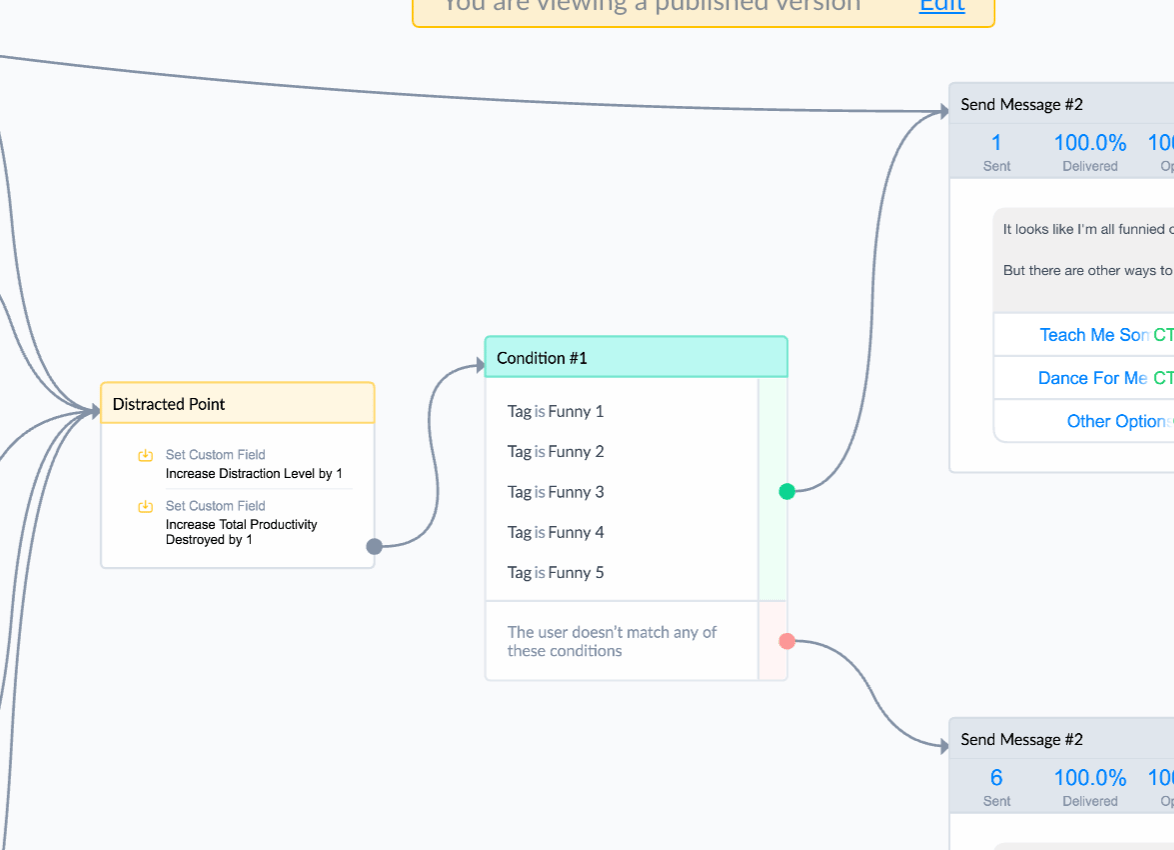The image size is (1174, 850).
Task: Click 'The user doesn't match any' fallback text
Action: tap(612, 641)
